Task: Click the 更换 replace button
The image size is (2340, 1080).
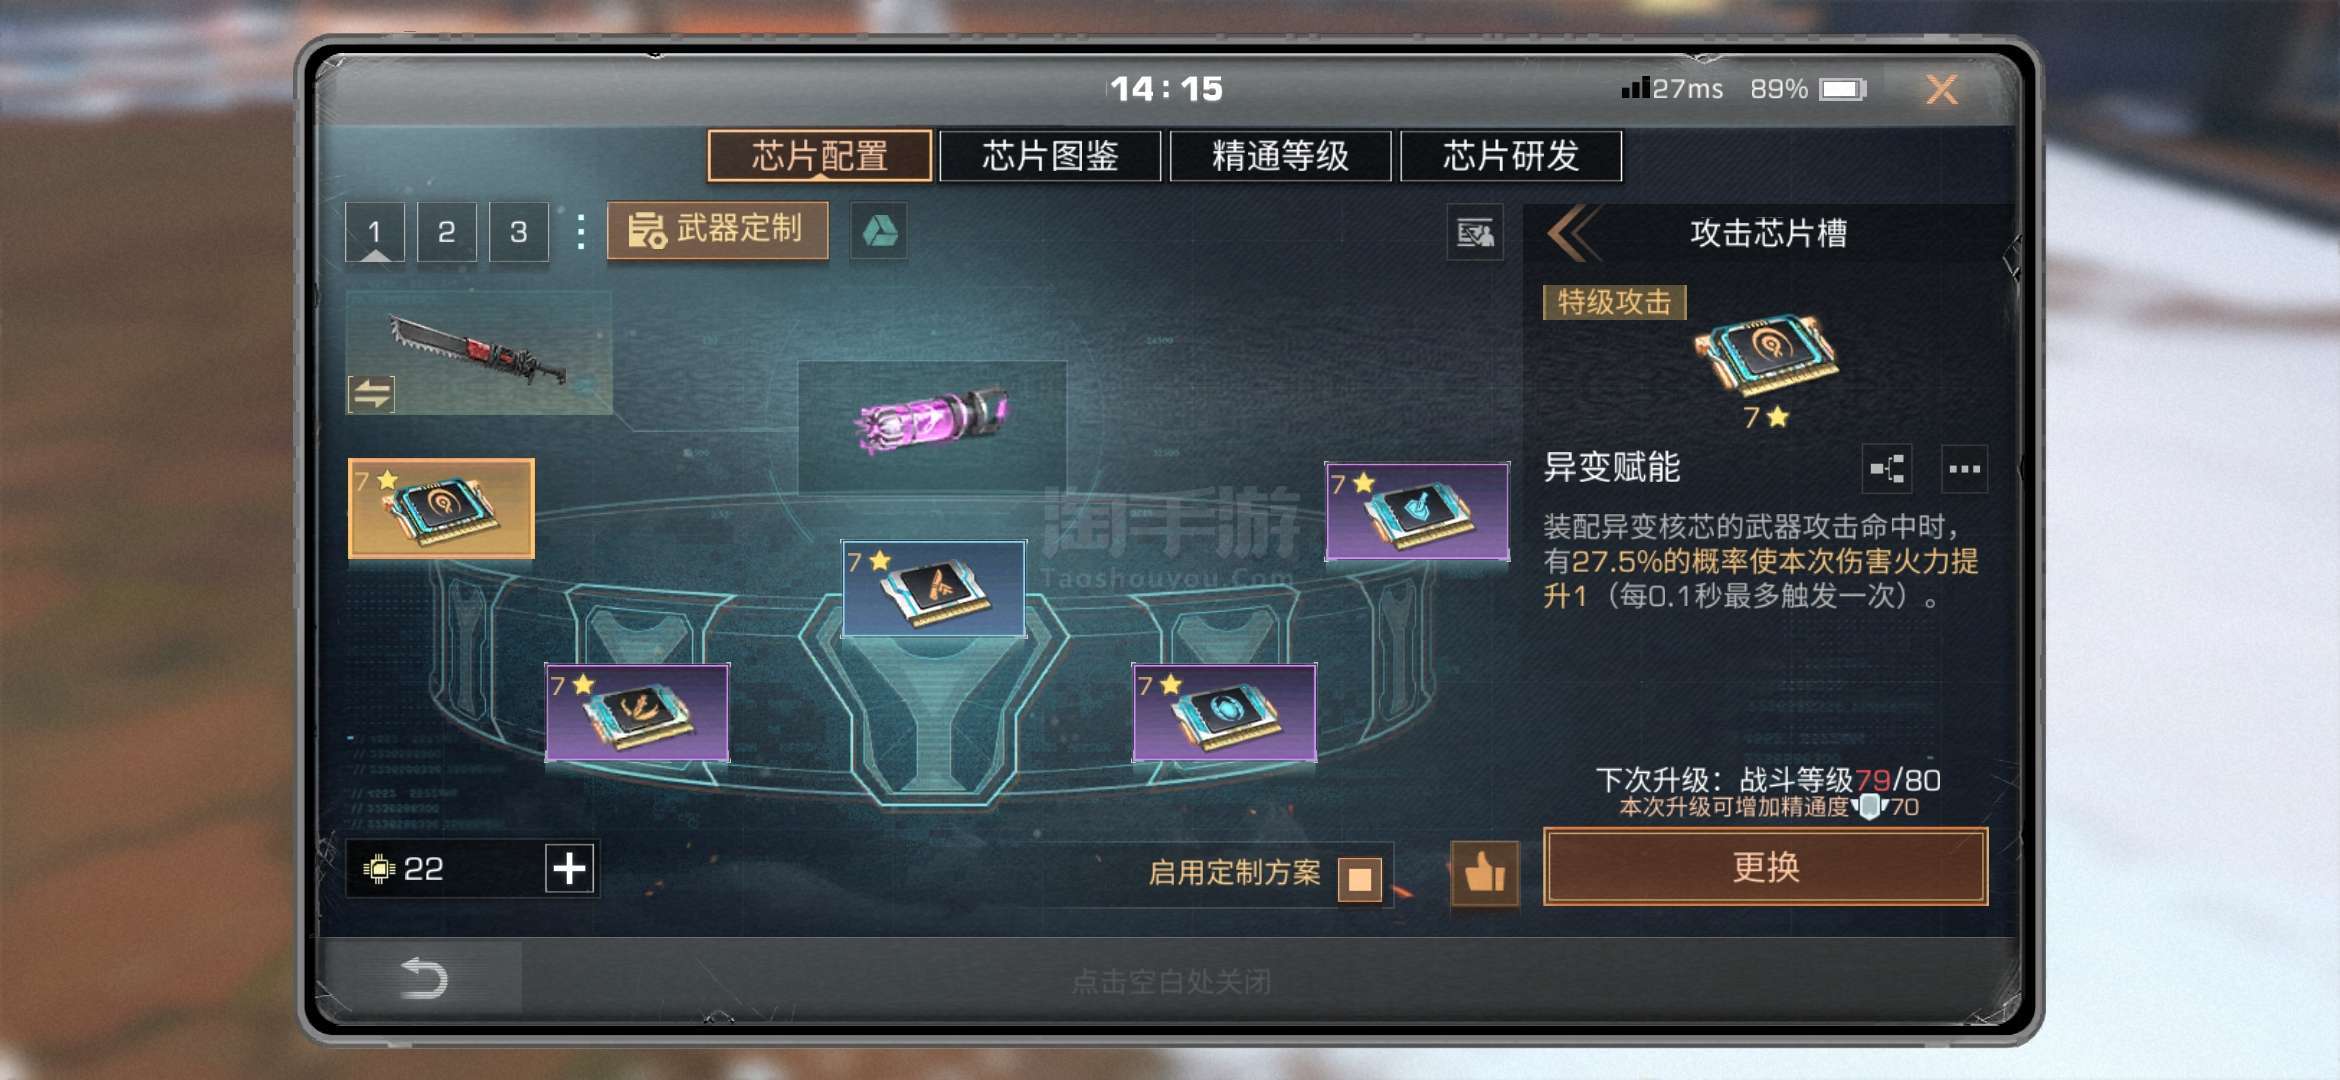Action: (x=1765, y=867)
